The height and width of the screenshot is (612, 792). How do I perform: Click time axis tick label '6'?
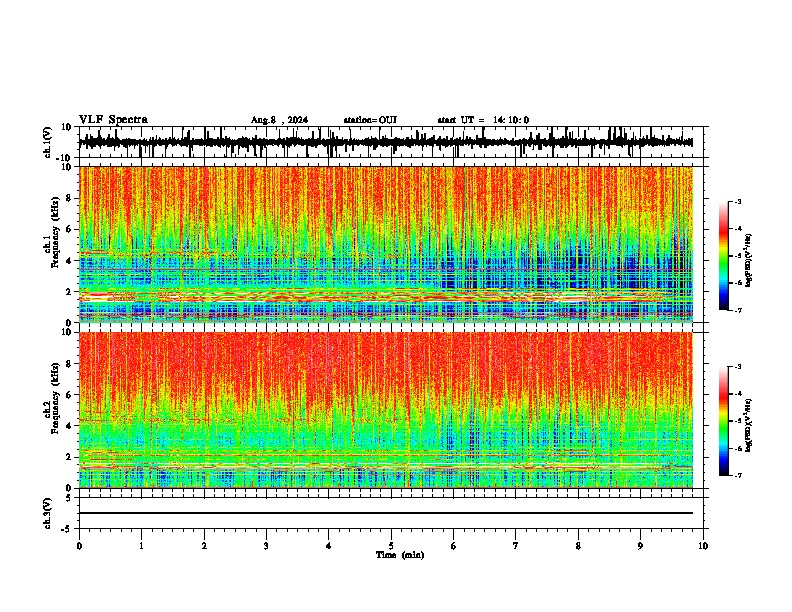click(454, 546)
